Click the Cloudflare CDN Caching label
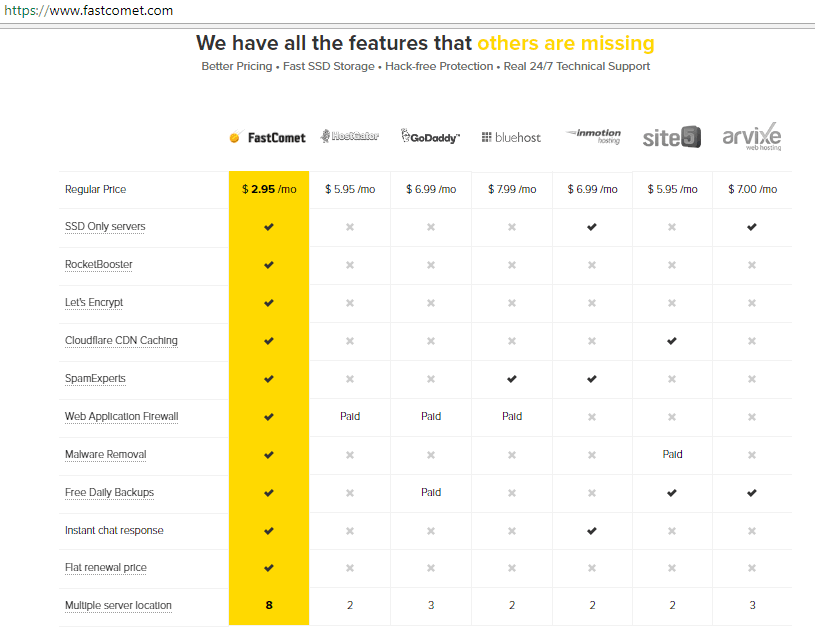Viewport: 815px width, 629px height. point(121,340)
